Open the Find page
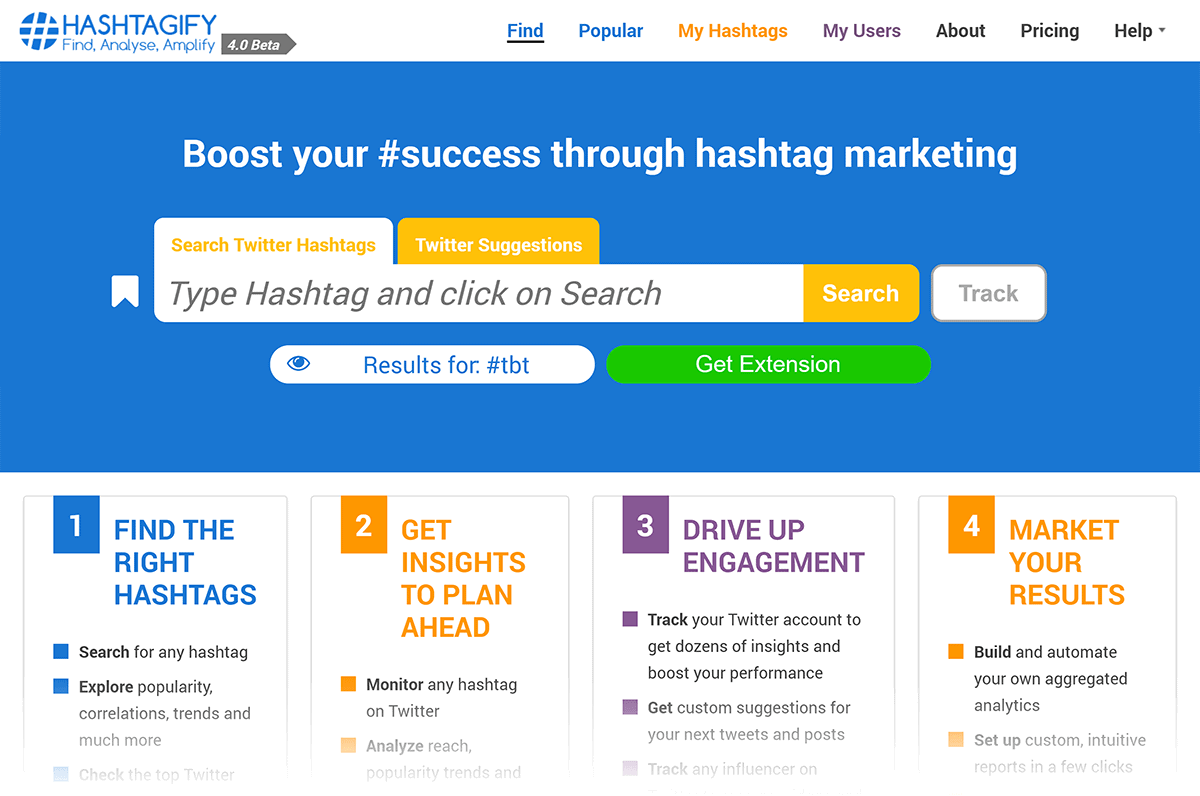The image size is (1200, 796). click(x=525, y=31)
